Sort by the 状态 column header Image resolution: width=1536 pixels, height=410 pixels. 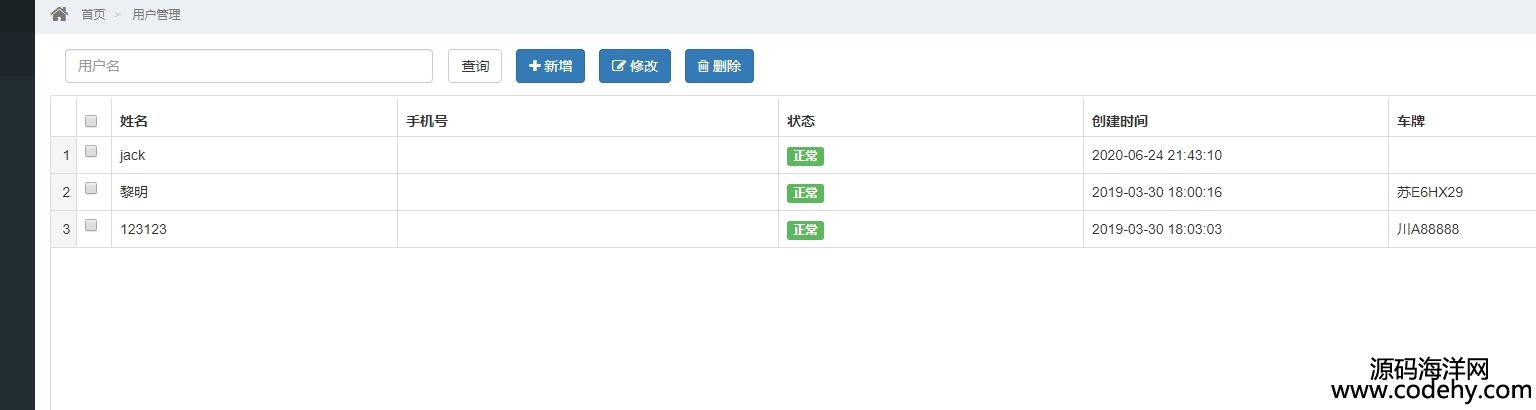801,121
